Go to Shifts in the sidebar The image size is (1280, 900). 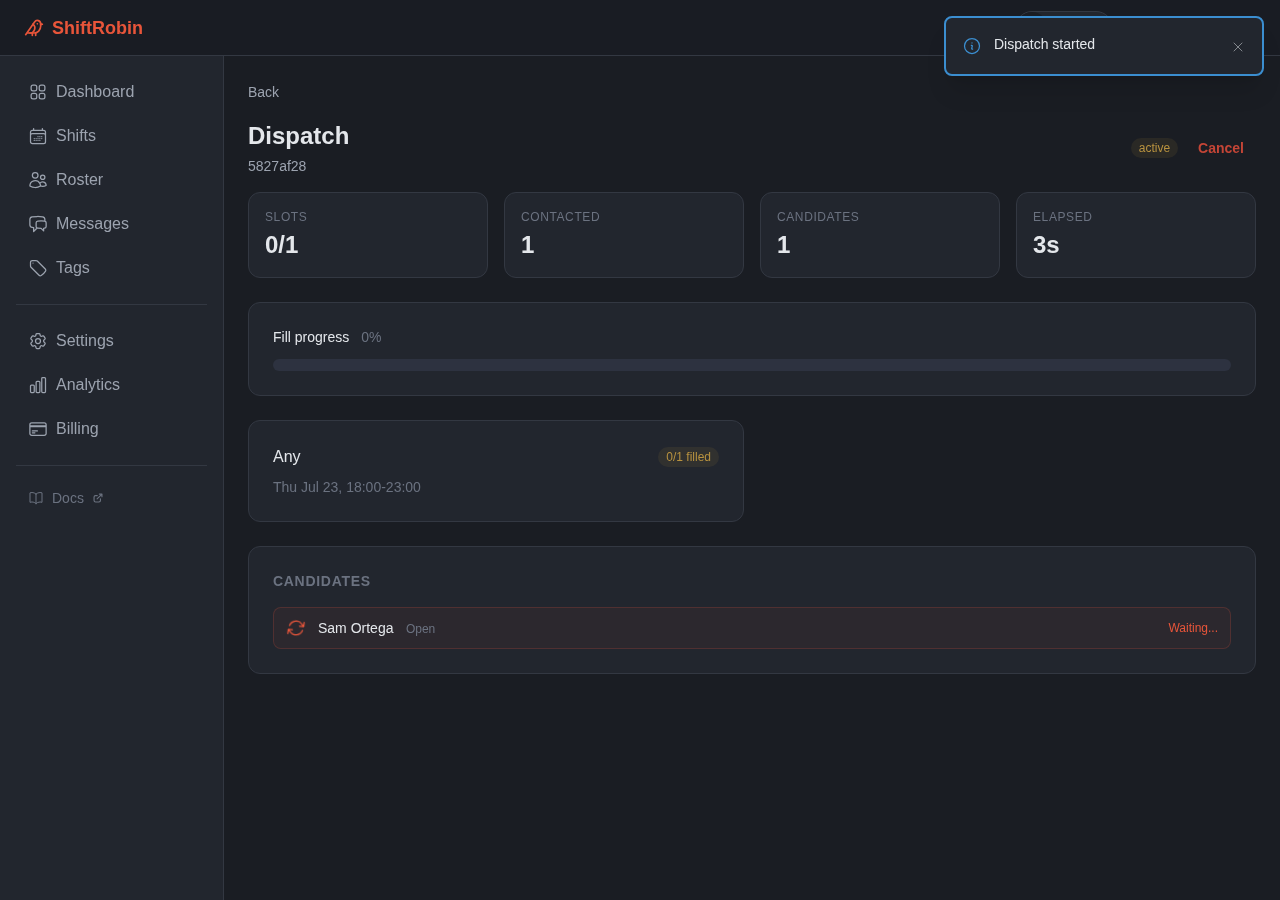pyautogui.click(x=112, y=136)
